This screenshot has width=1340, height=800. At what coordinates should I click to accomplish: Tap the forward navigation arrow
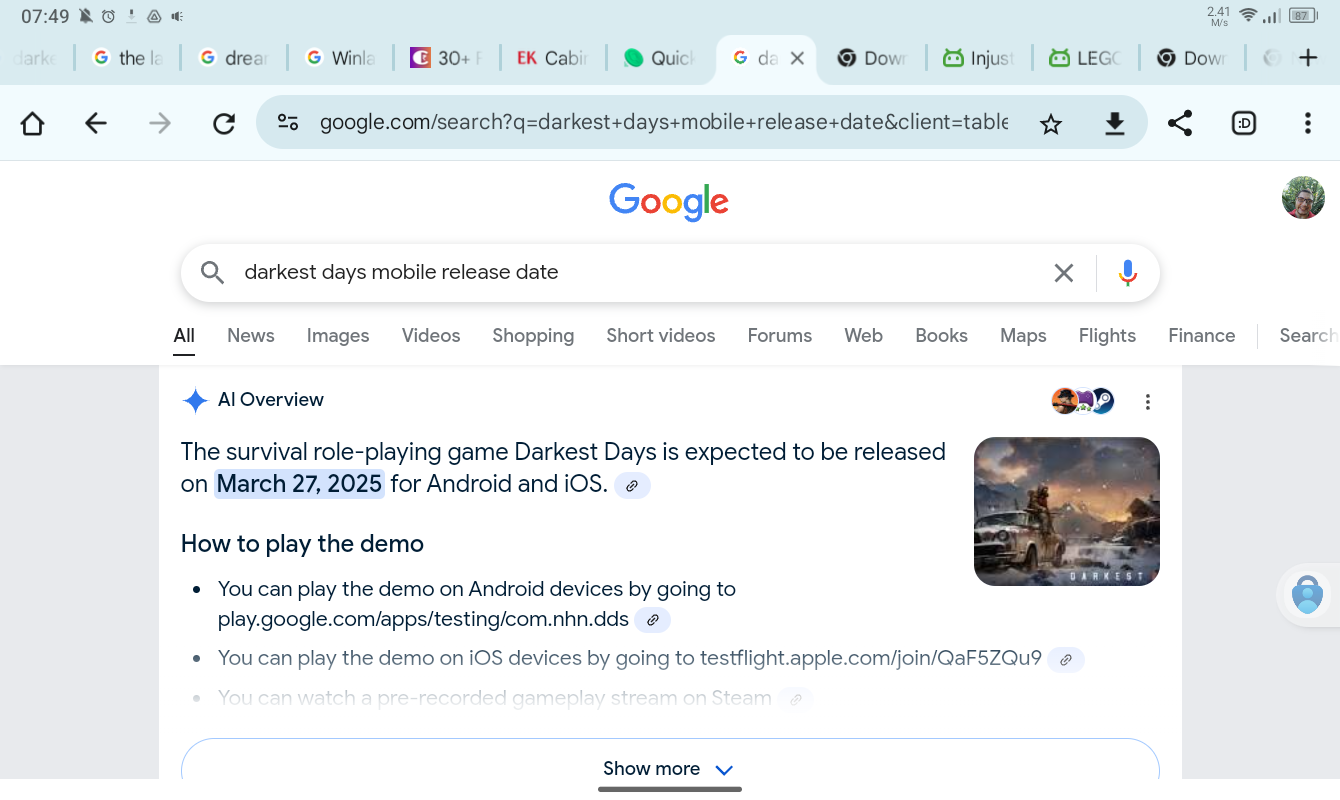tap(160, 123)
